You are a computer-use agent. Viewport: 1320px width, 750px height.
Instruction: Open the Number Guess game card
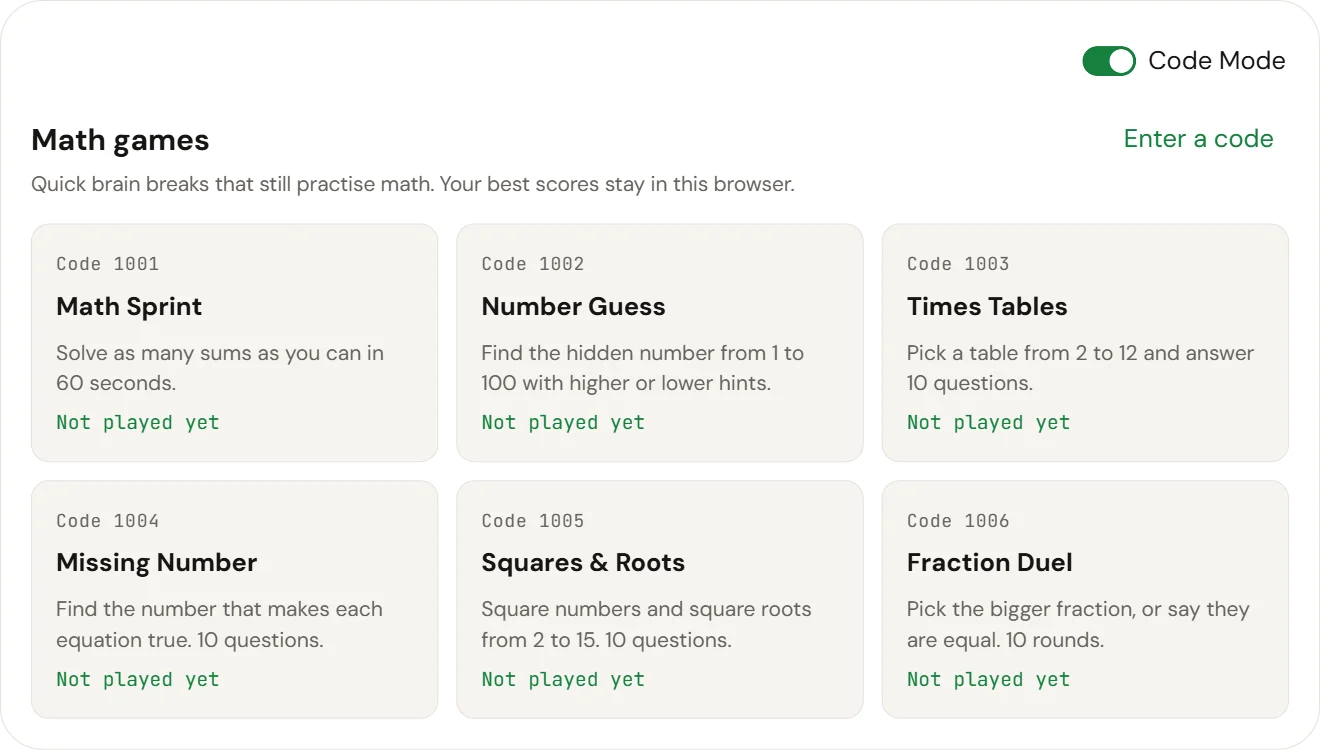[660, 343]
